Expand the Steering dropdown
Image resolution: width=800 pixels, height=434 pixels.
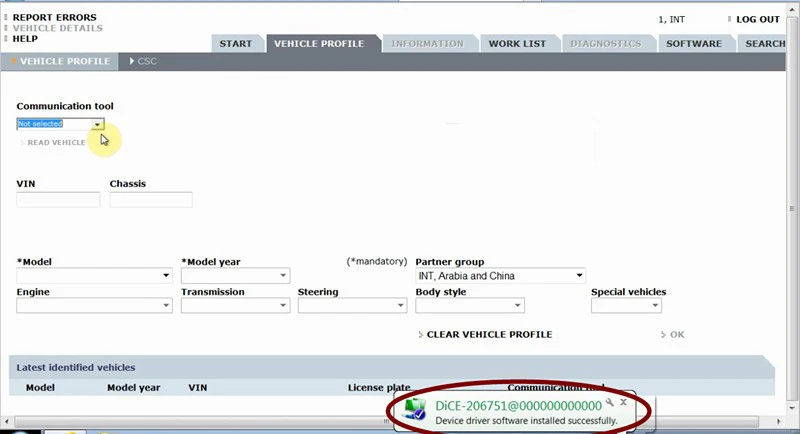[353, 305]
